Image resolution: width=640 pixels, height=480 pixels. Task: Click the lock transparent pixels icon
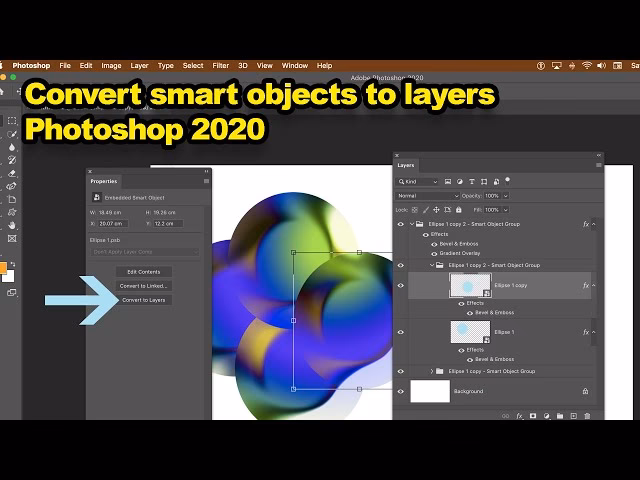(x=415, y=210)
